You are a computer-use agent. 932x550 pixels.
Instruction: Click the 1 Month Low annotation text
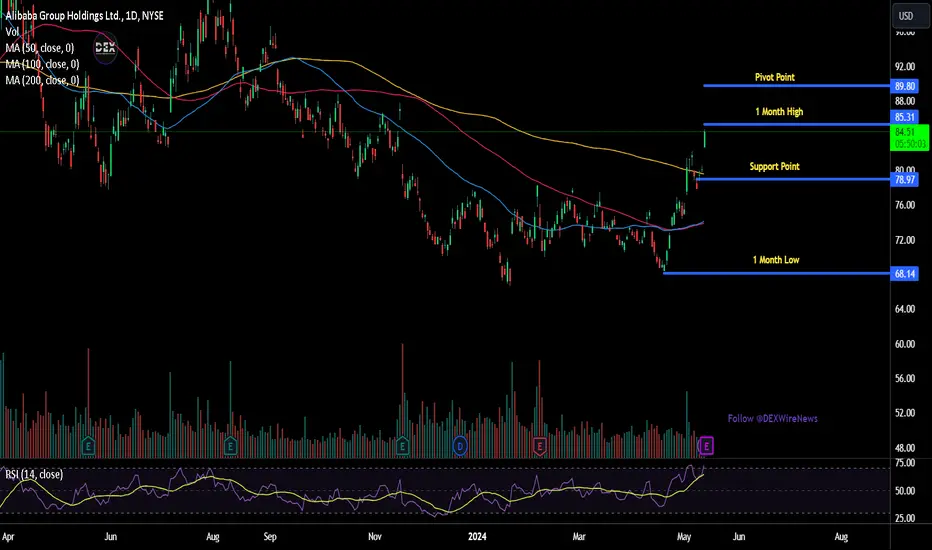pyautogui.click(x=776, y=260)
